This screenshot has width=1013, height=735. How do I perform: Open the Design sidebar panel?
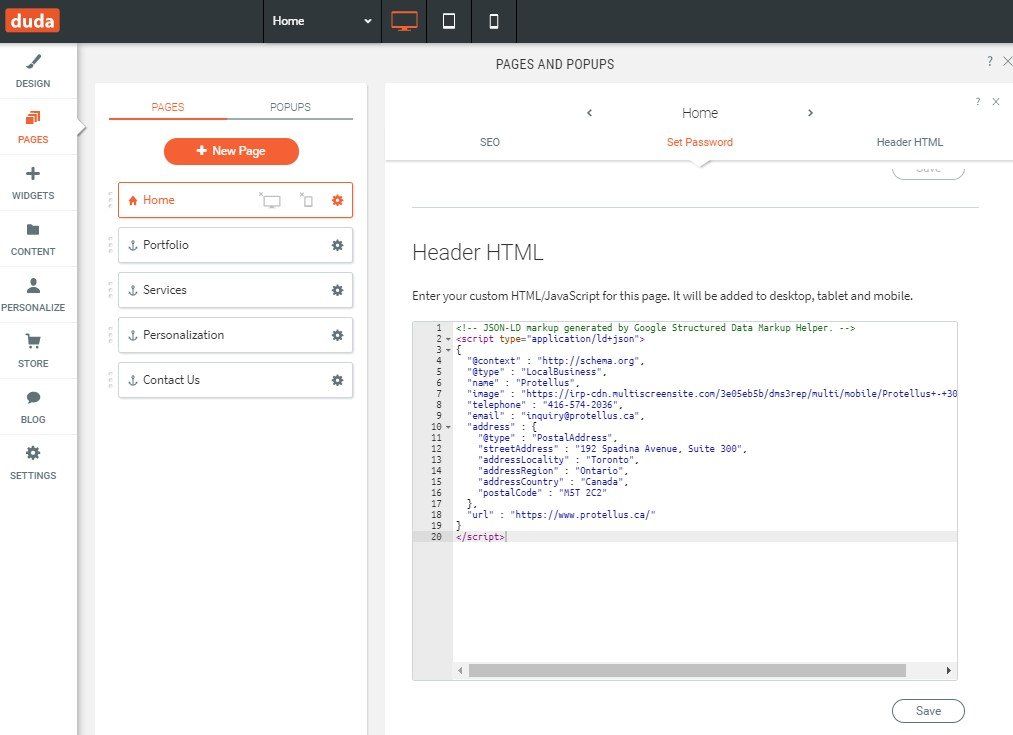tap(33, 71)
